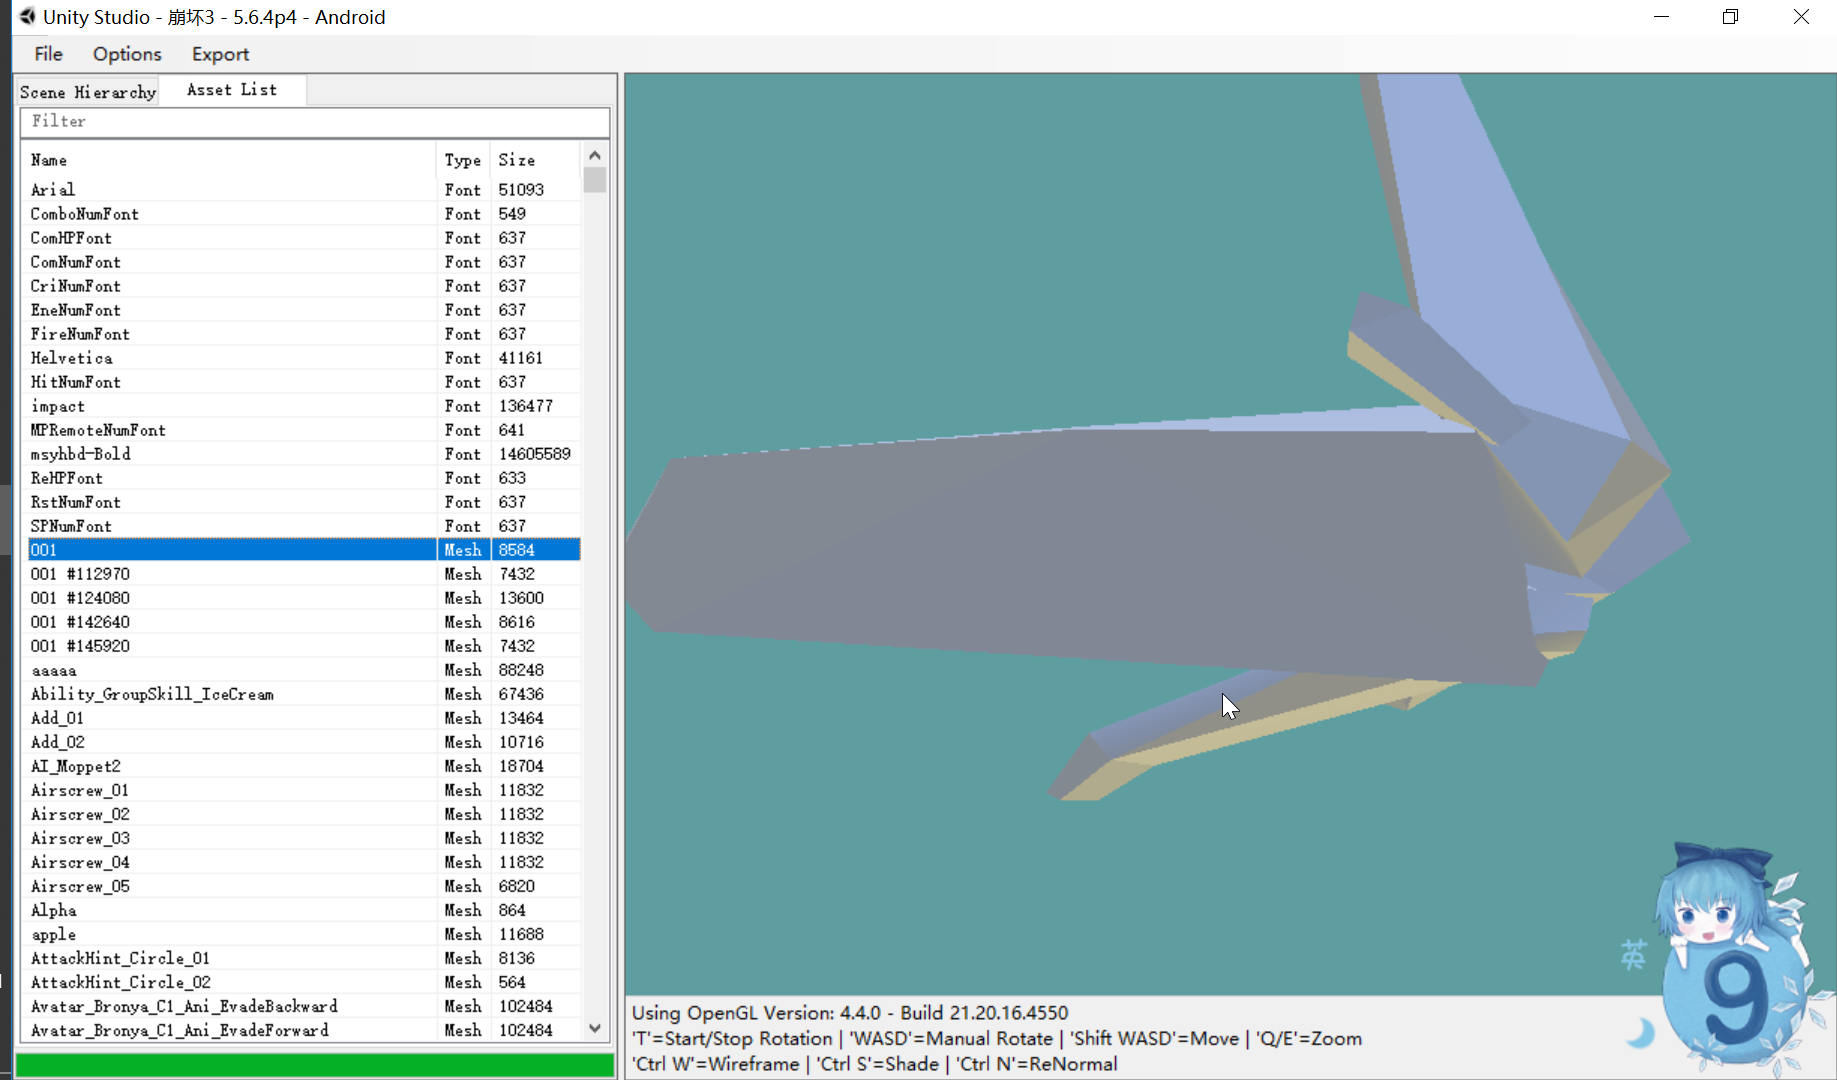
Task: Switch to the Scene Hierarchy tab
Action: (88, 92)
